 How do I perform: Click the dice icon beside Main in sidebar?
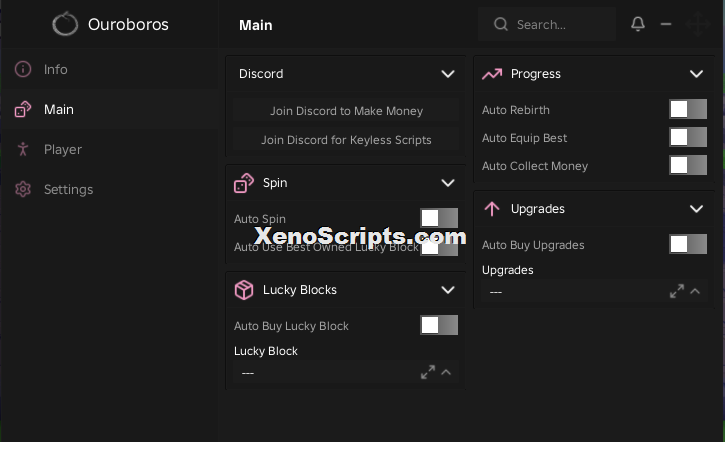point(23,110)
